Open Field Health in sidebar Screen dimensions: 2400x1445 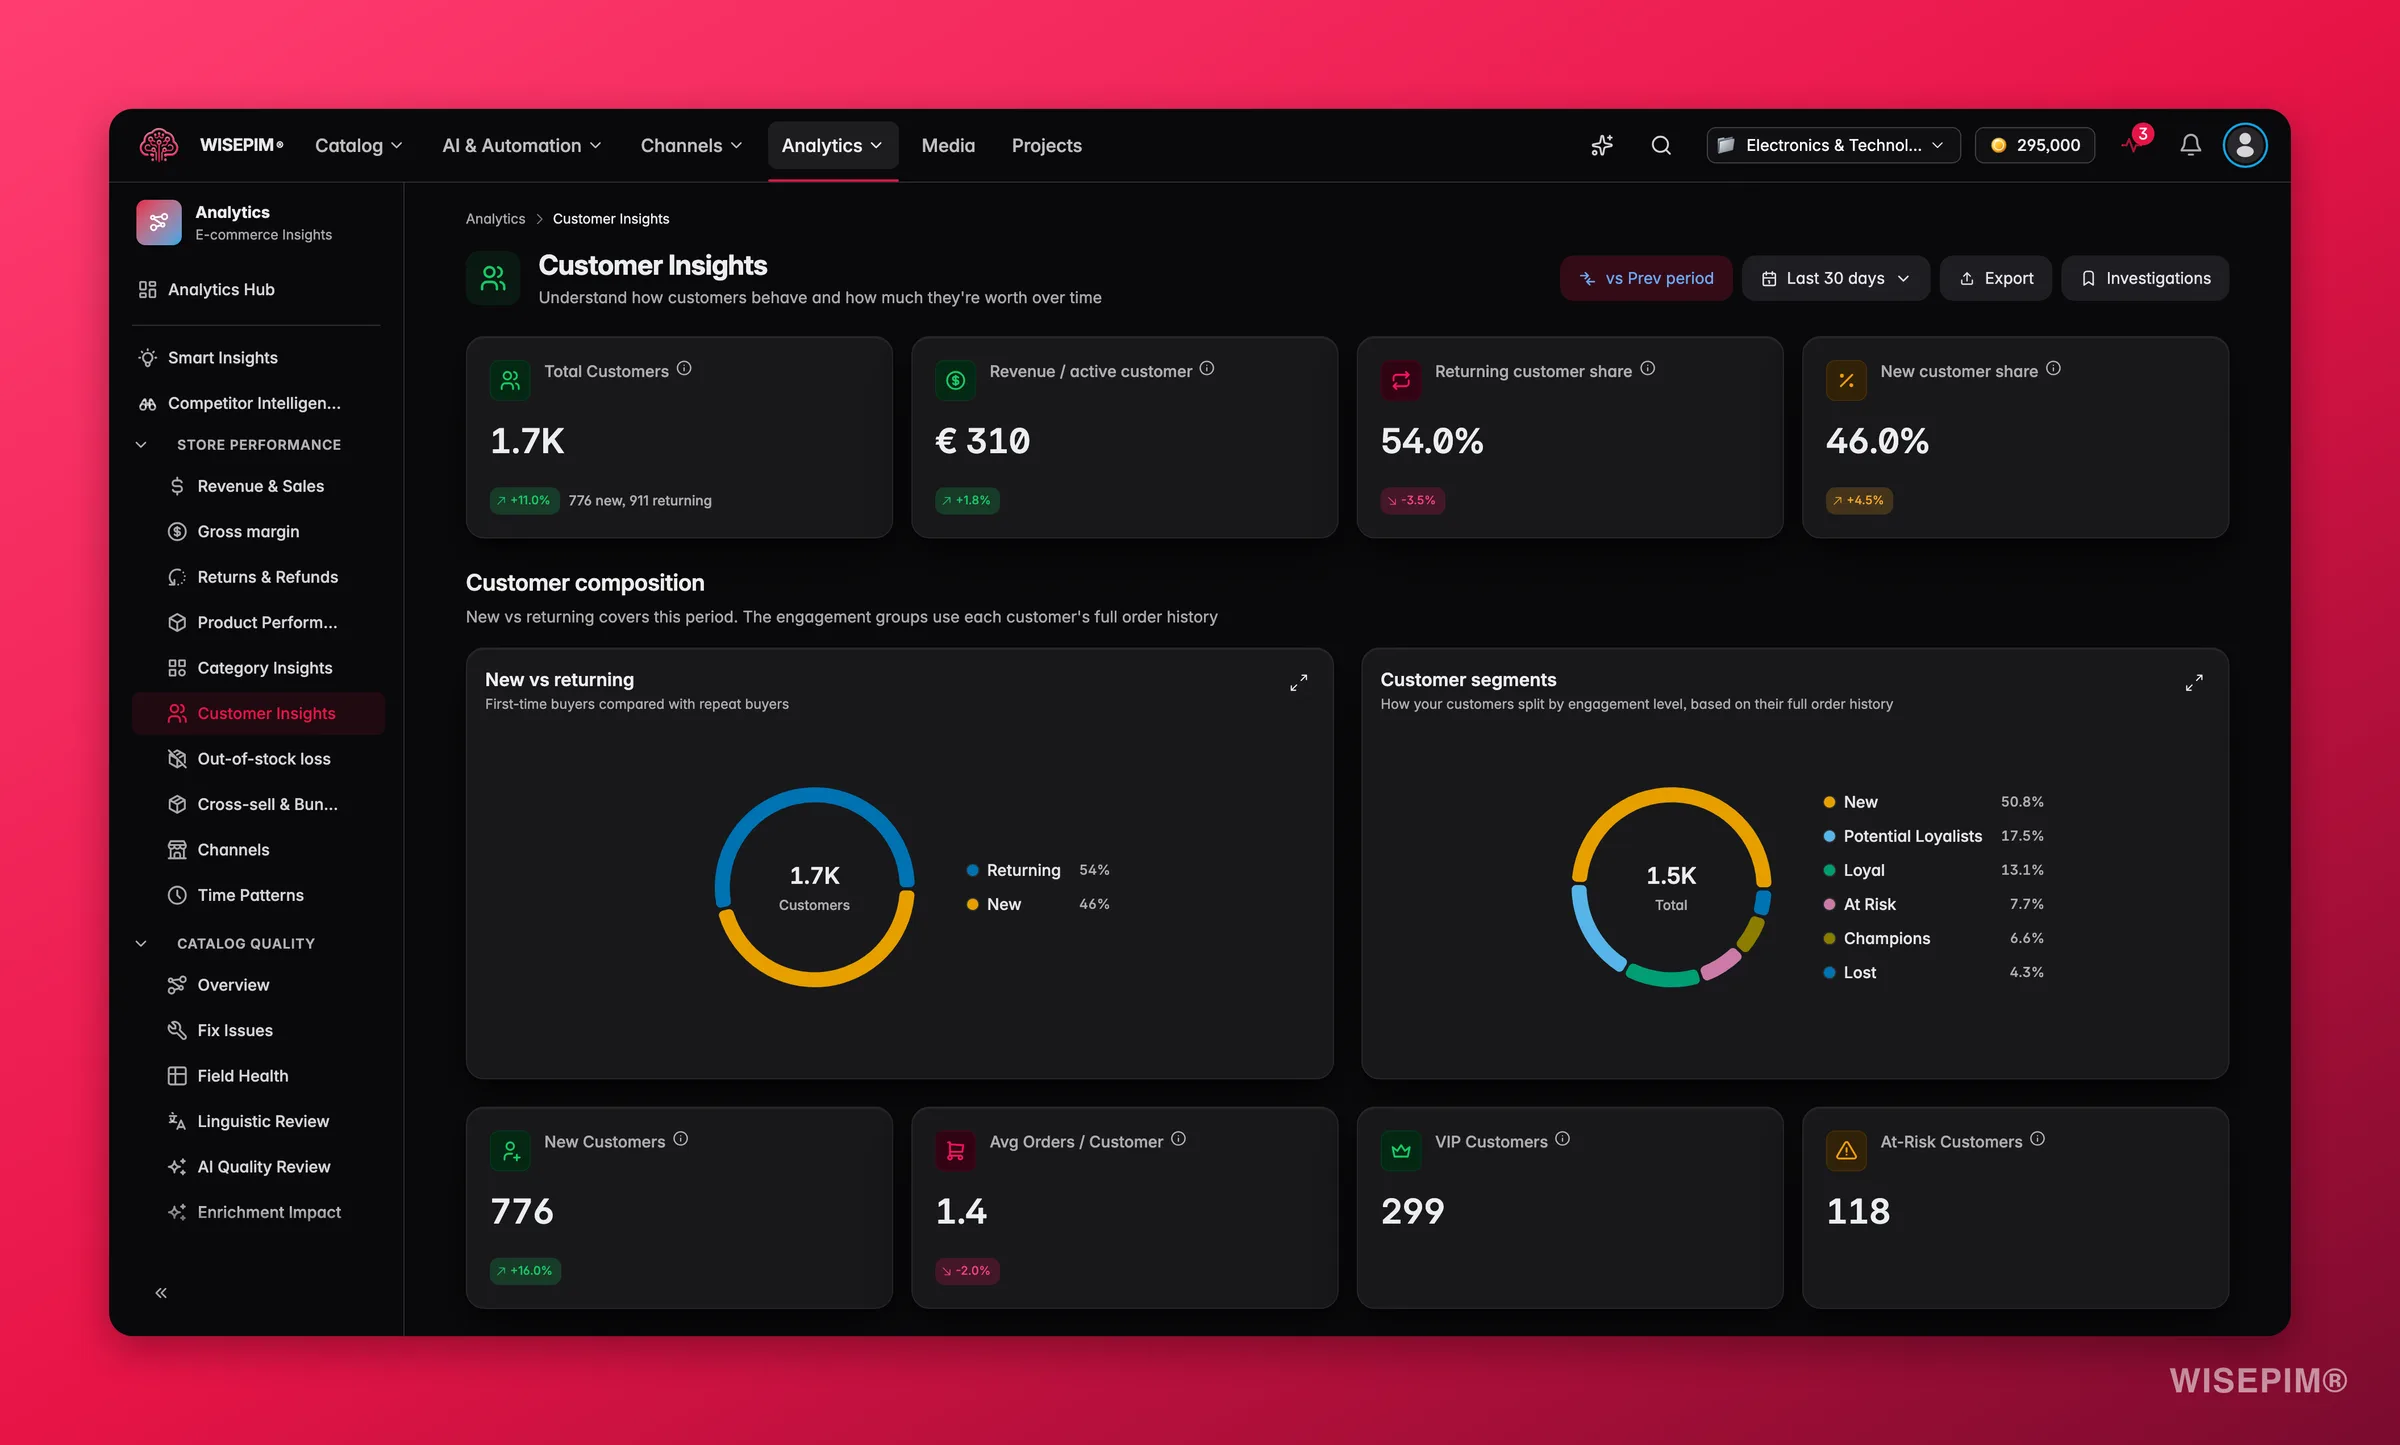point(258,1075)
